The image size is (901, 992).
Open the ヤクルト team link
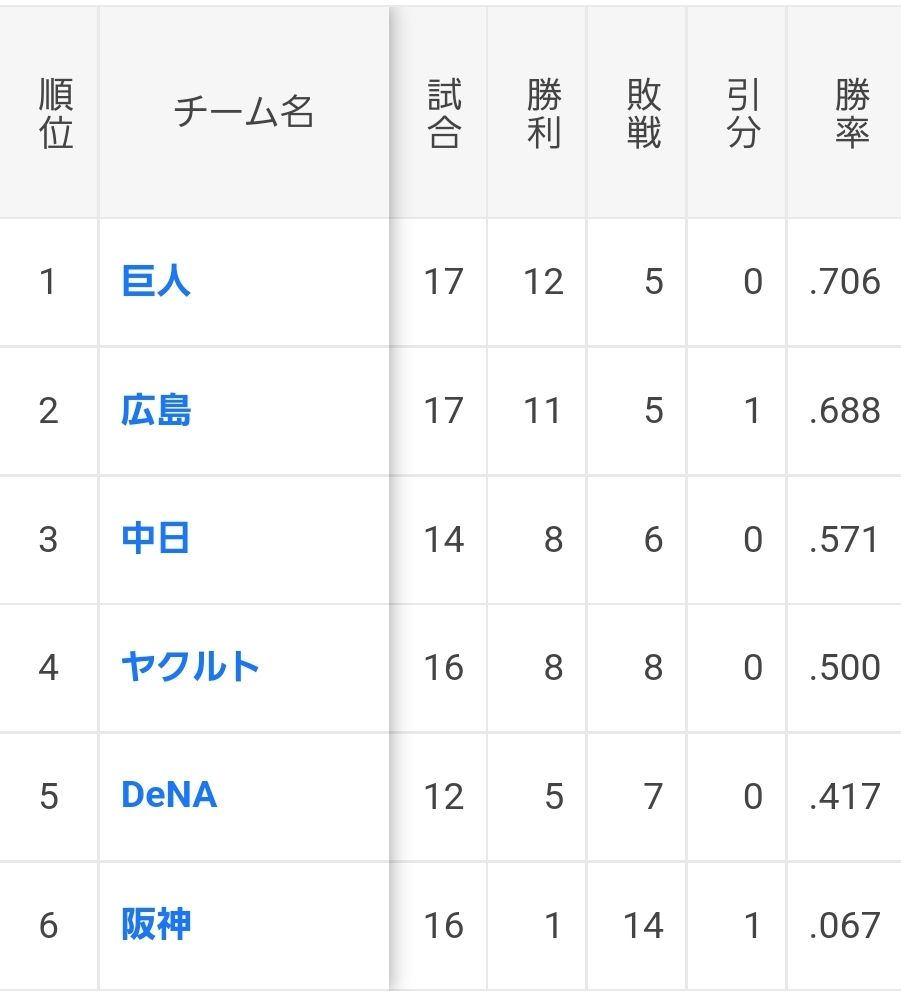click(190, 667)
